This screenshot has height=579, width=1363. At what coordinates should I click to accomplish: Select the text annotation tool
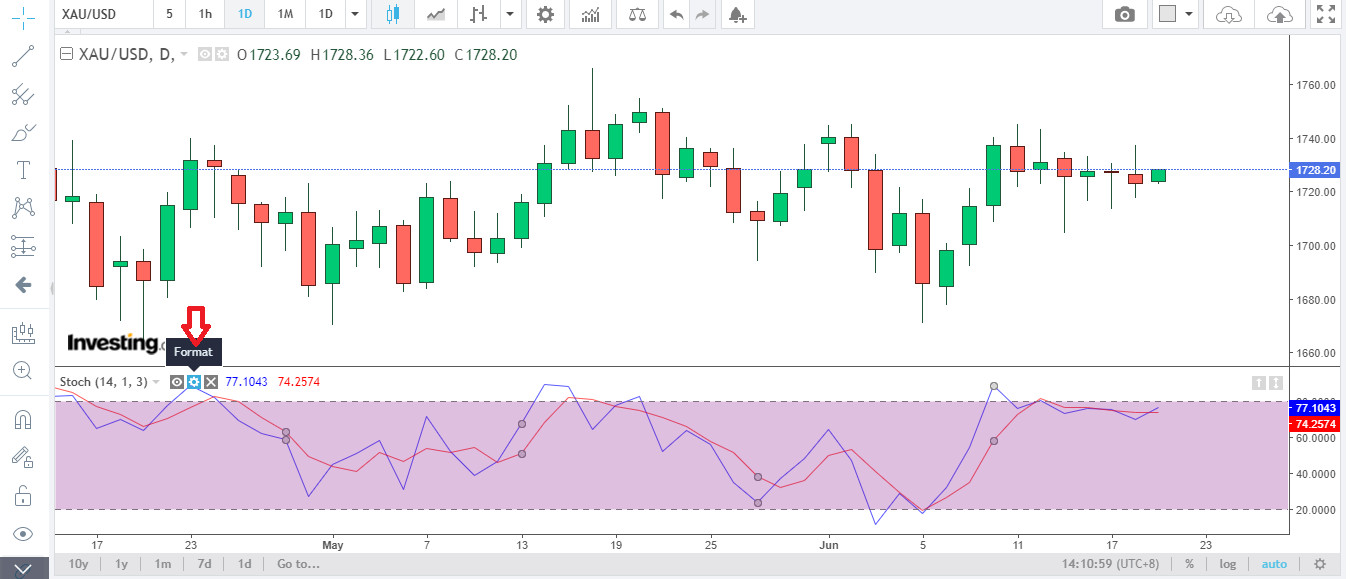pos(23,171)
